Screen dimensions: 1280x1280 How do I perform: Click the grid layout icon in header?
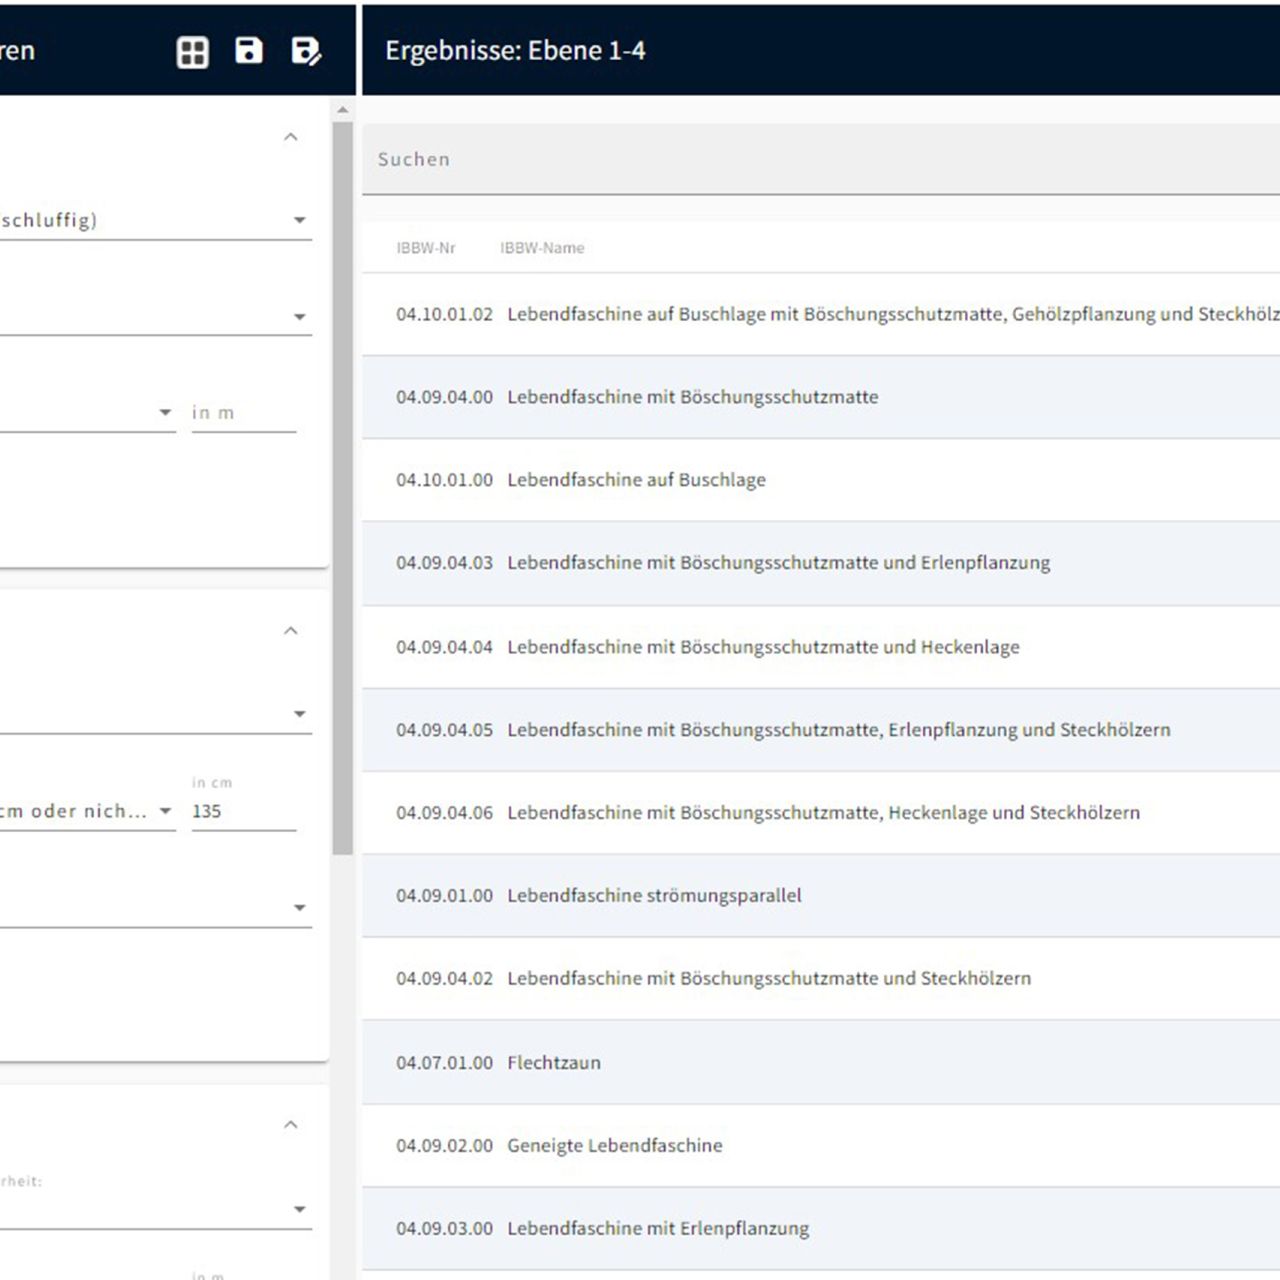pos(192,52)
